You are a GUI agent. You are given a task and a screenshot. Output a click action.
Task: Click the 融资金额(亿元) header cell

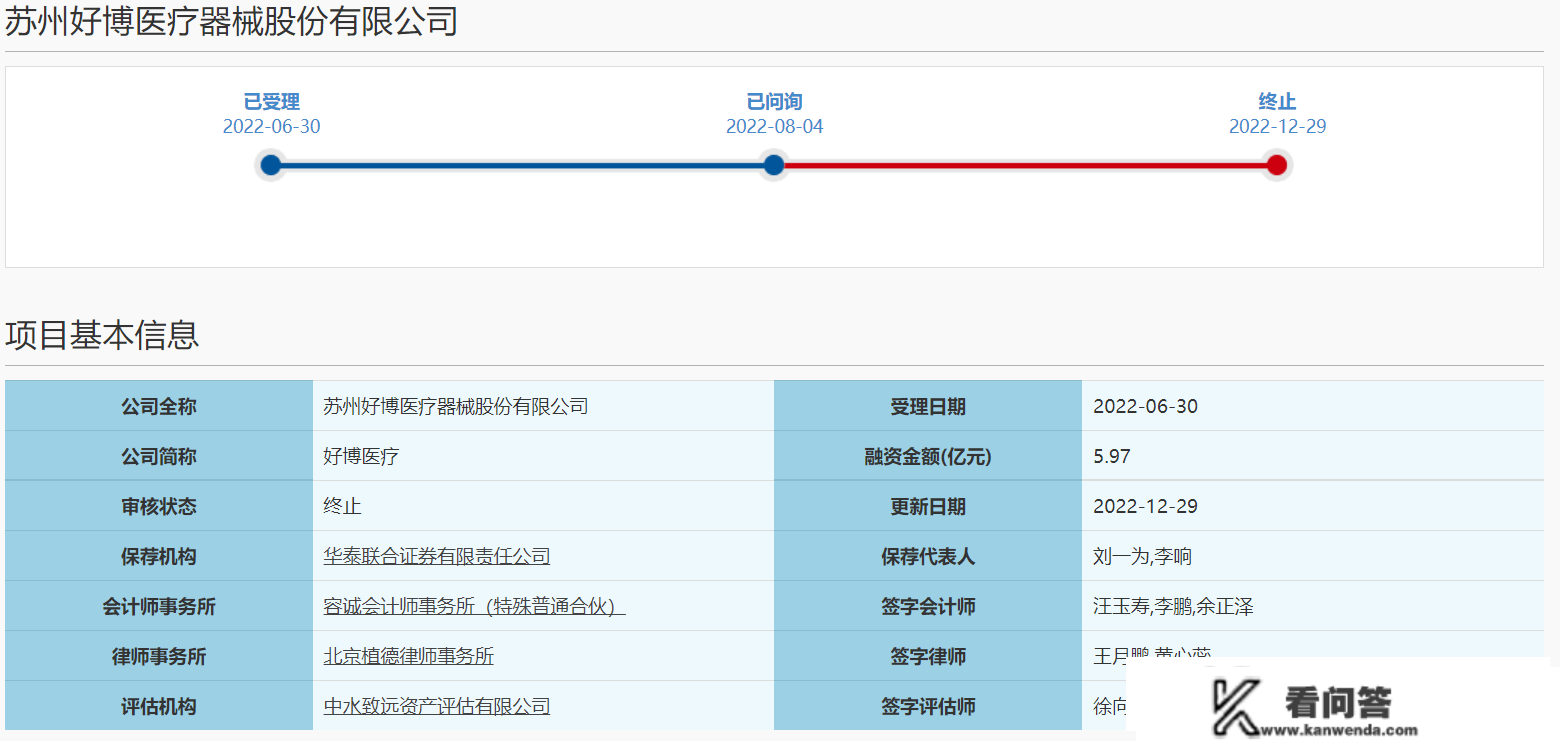[x=928, y=456]
